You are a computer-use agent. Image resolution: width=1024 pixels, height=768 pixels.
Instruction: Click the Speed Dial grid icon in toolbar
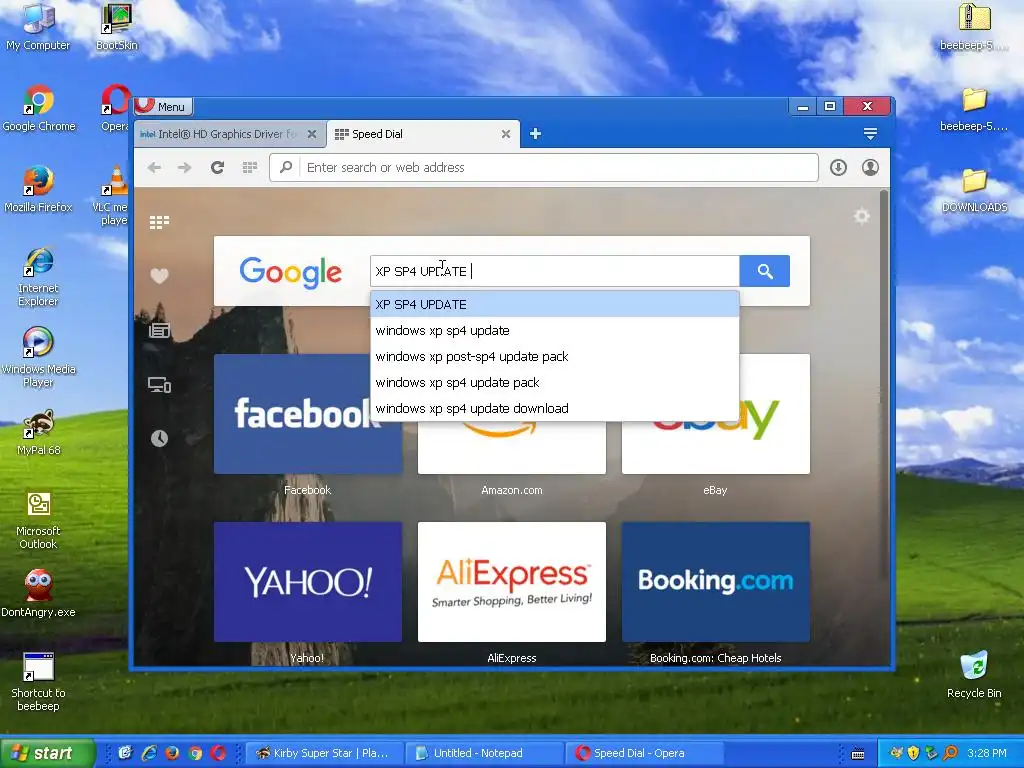249,168
